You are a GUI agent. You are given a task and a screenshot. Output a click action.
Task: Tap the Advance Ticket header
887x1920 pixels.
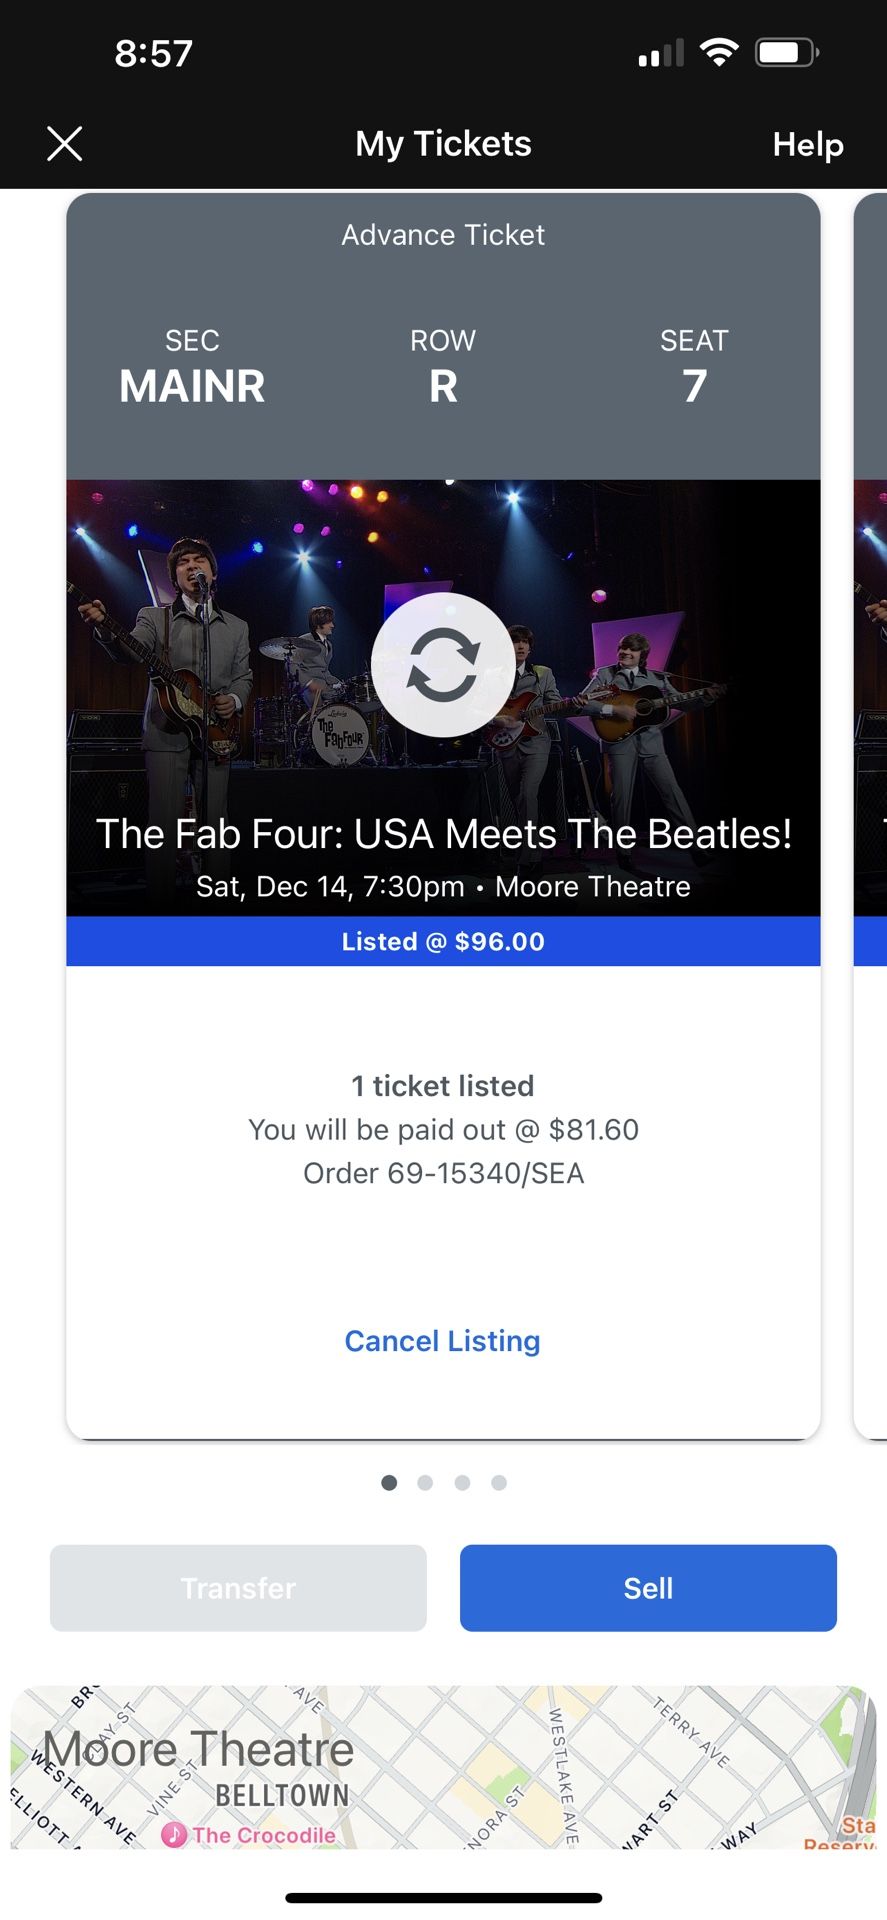click(x=443, y=235)
